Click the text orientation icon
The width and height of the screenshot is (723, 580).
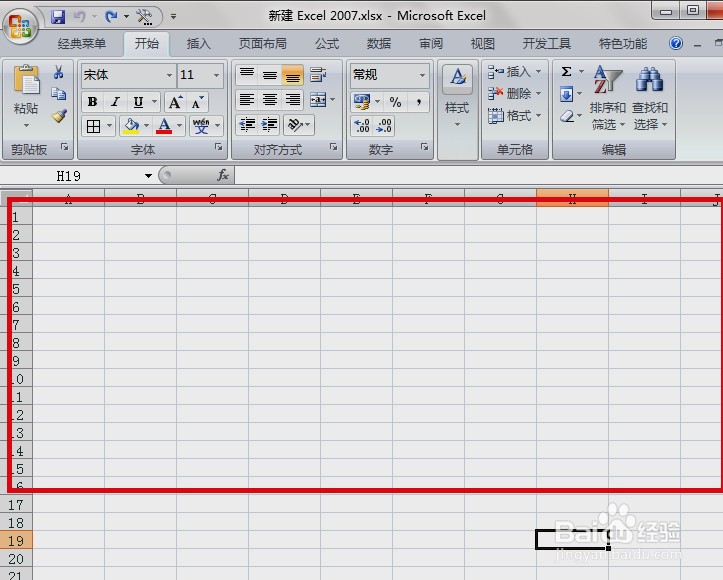coord(295,124)
